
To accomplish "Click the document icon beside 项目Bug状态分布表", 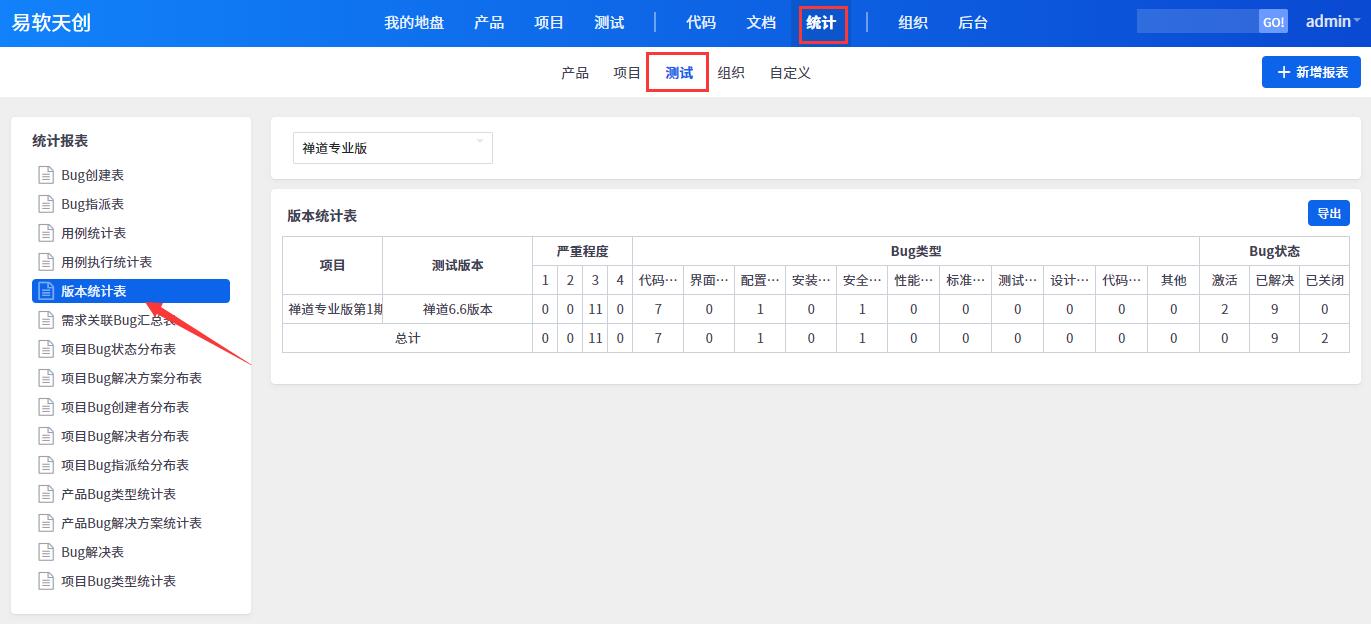I will tap(45, 349).
